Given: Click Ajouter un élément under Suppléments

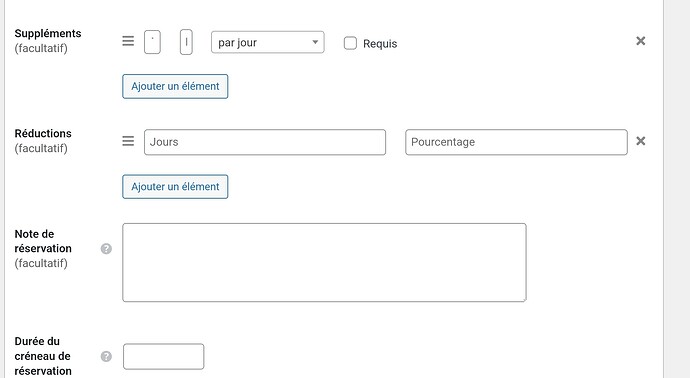Looking at the screenshot, I should 175,86.
